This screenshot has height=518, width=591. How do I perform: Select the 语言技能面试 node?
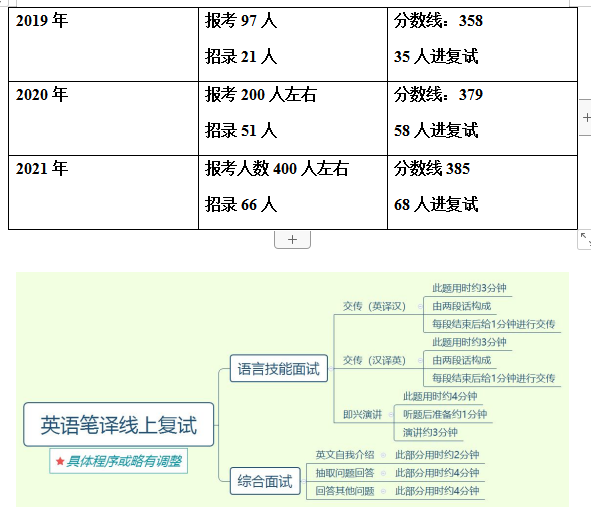point(279,368)
